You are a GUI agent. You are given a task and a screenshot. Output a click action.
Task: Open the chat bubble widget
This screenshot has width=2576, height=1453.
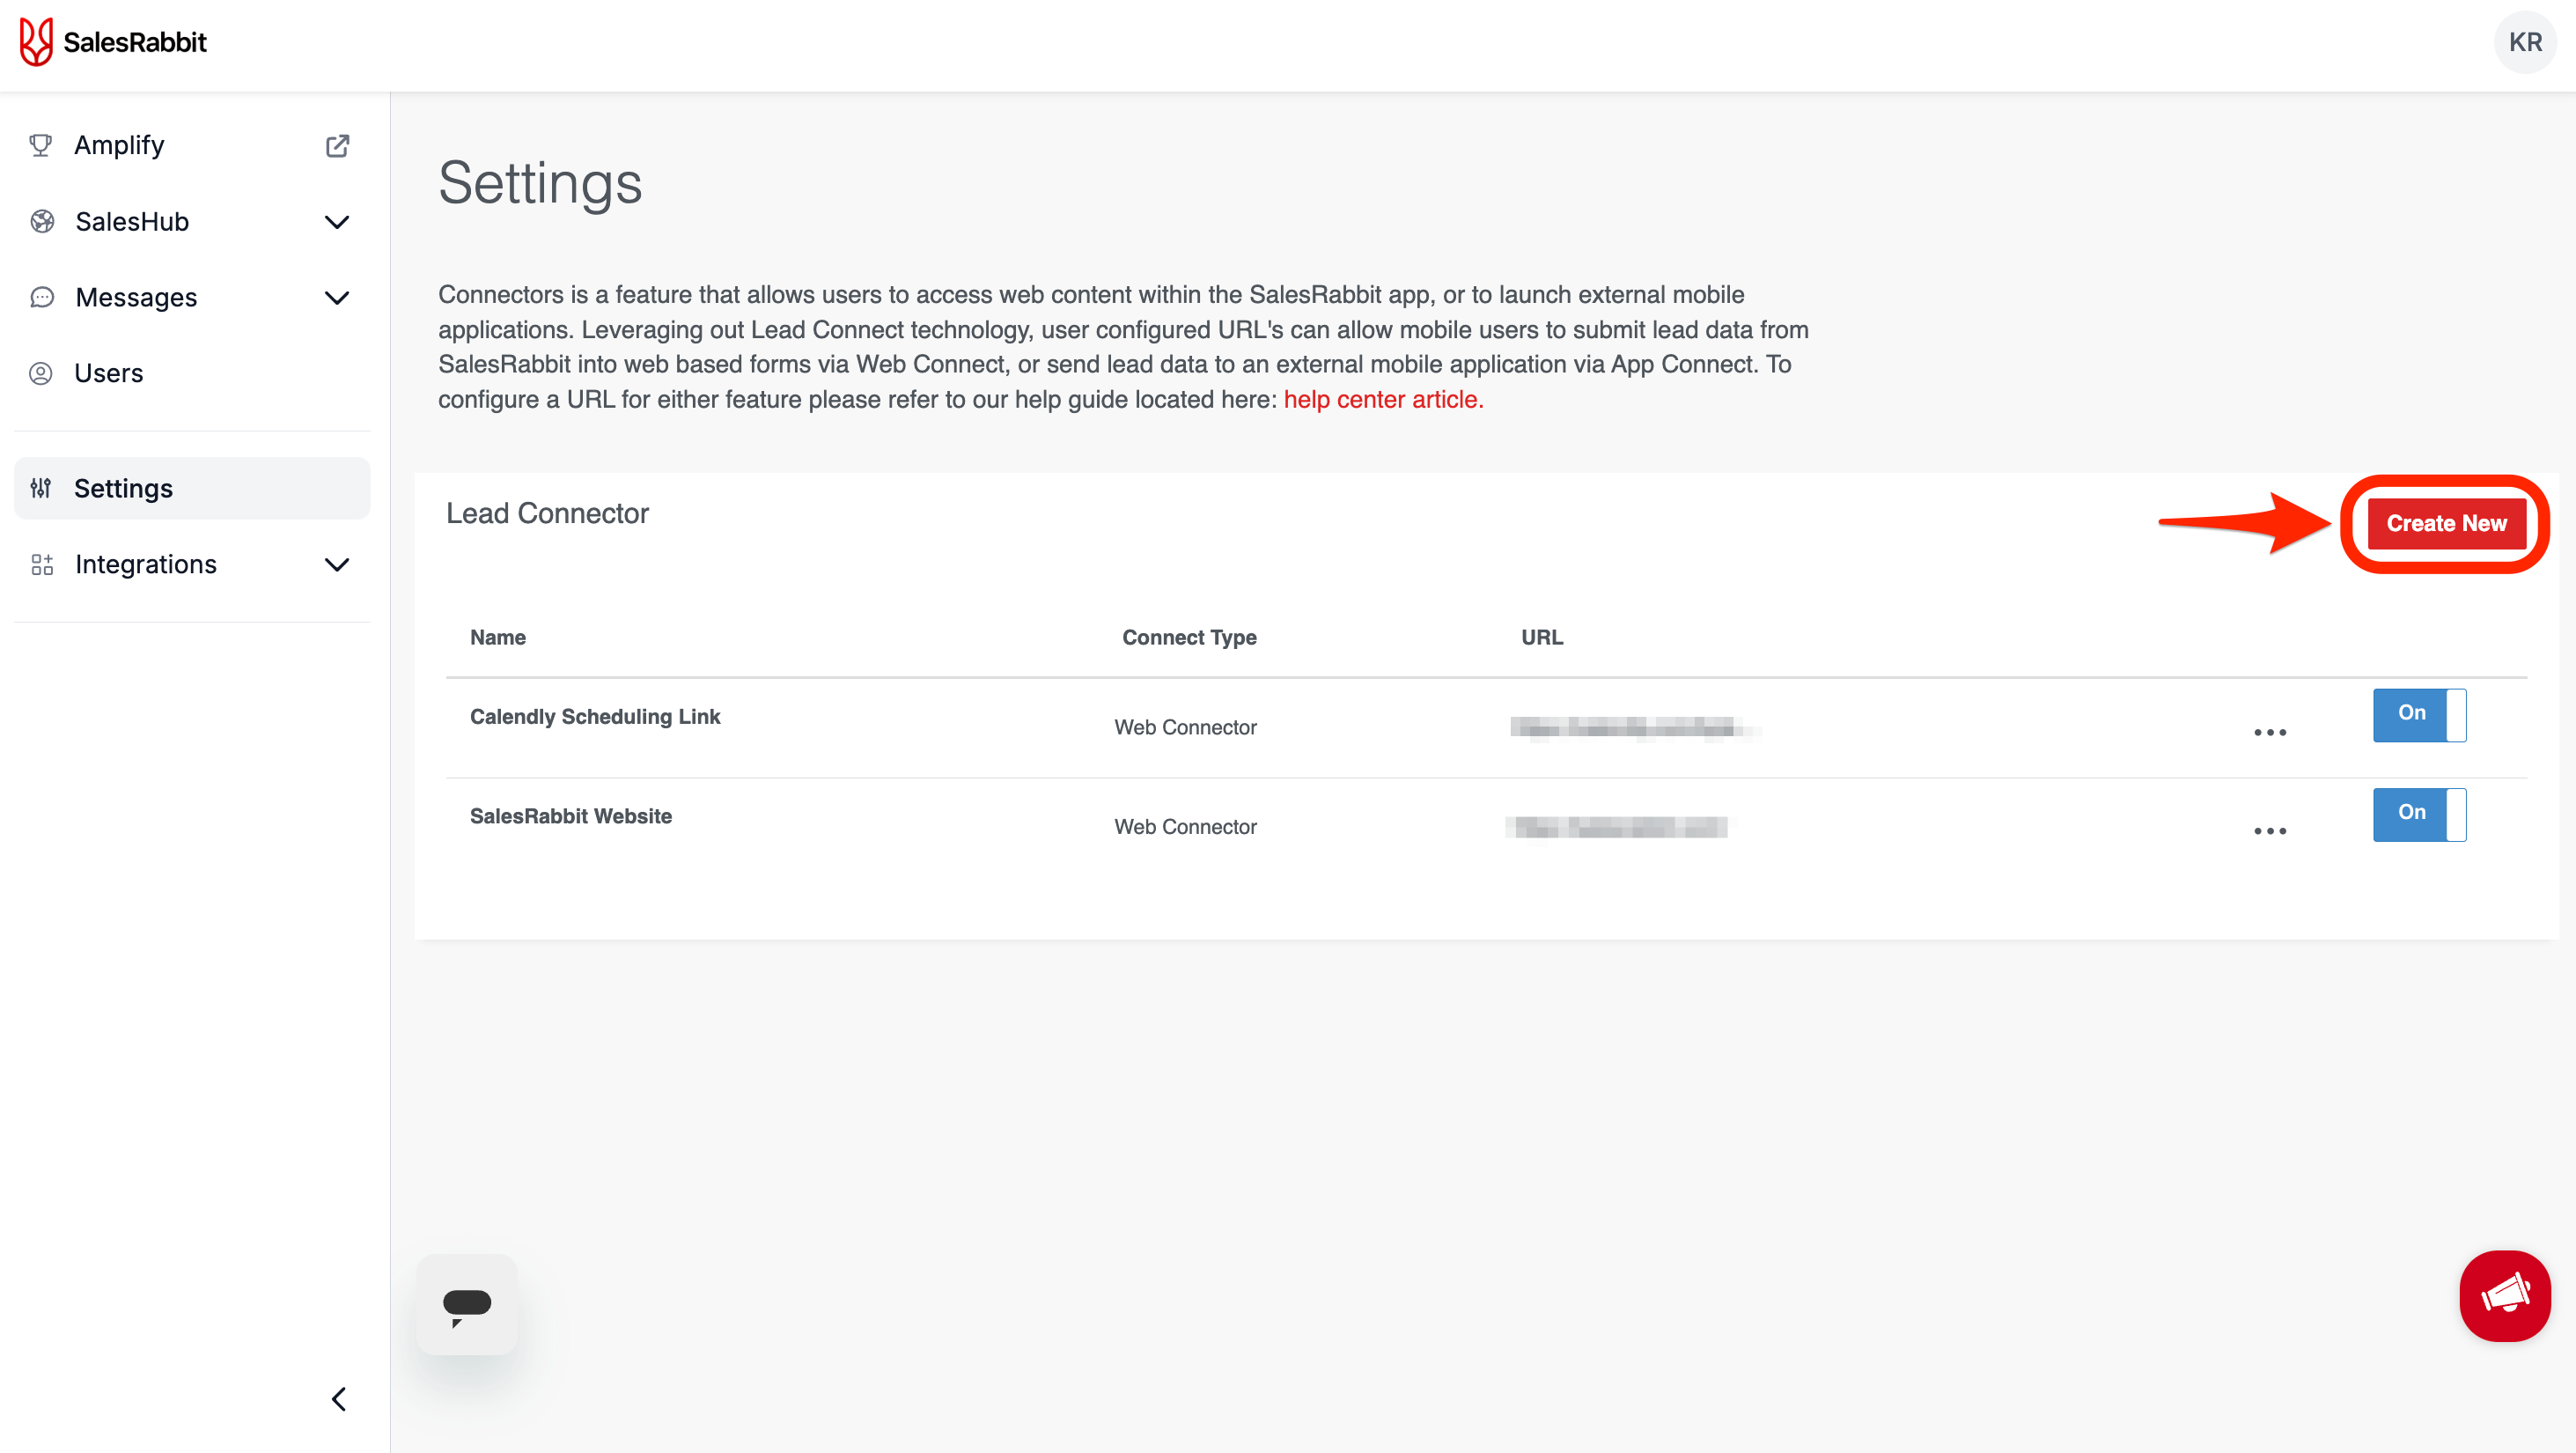coord(467,1304)
